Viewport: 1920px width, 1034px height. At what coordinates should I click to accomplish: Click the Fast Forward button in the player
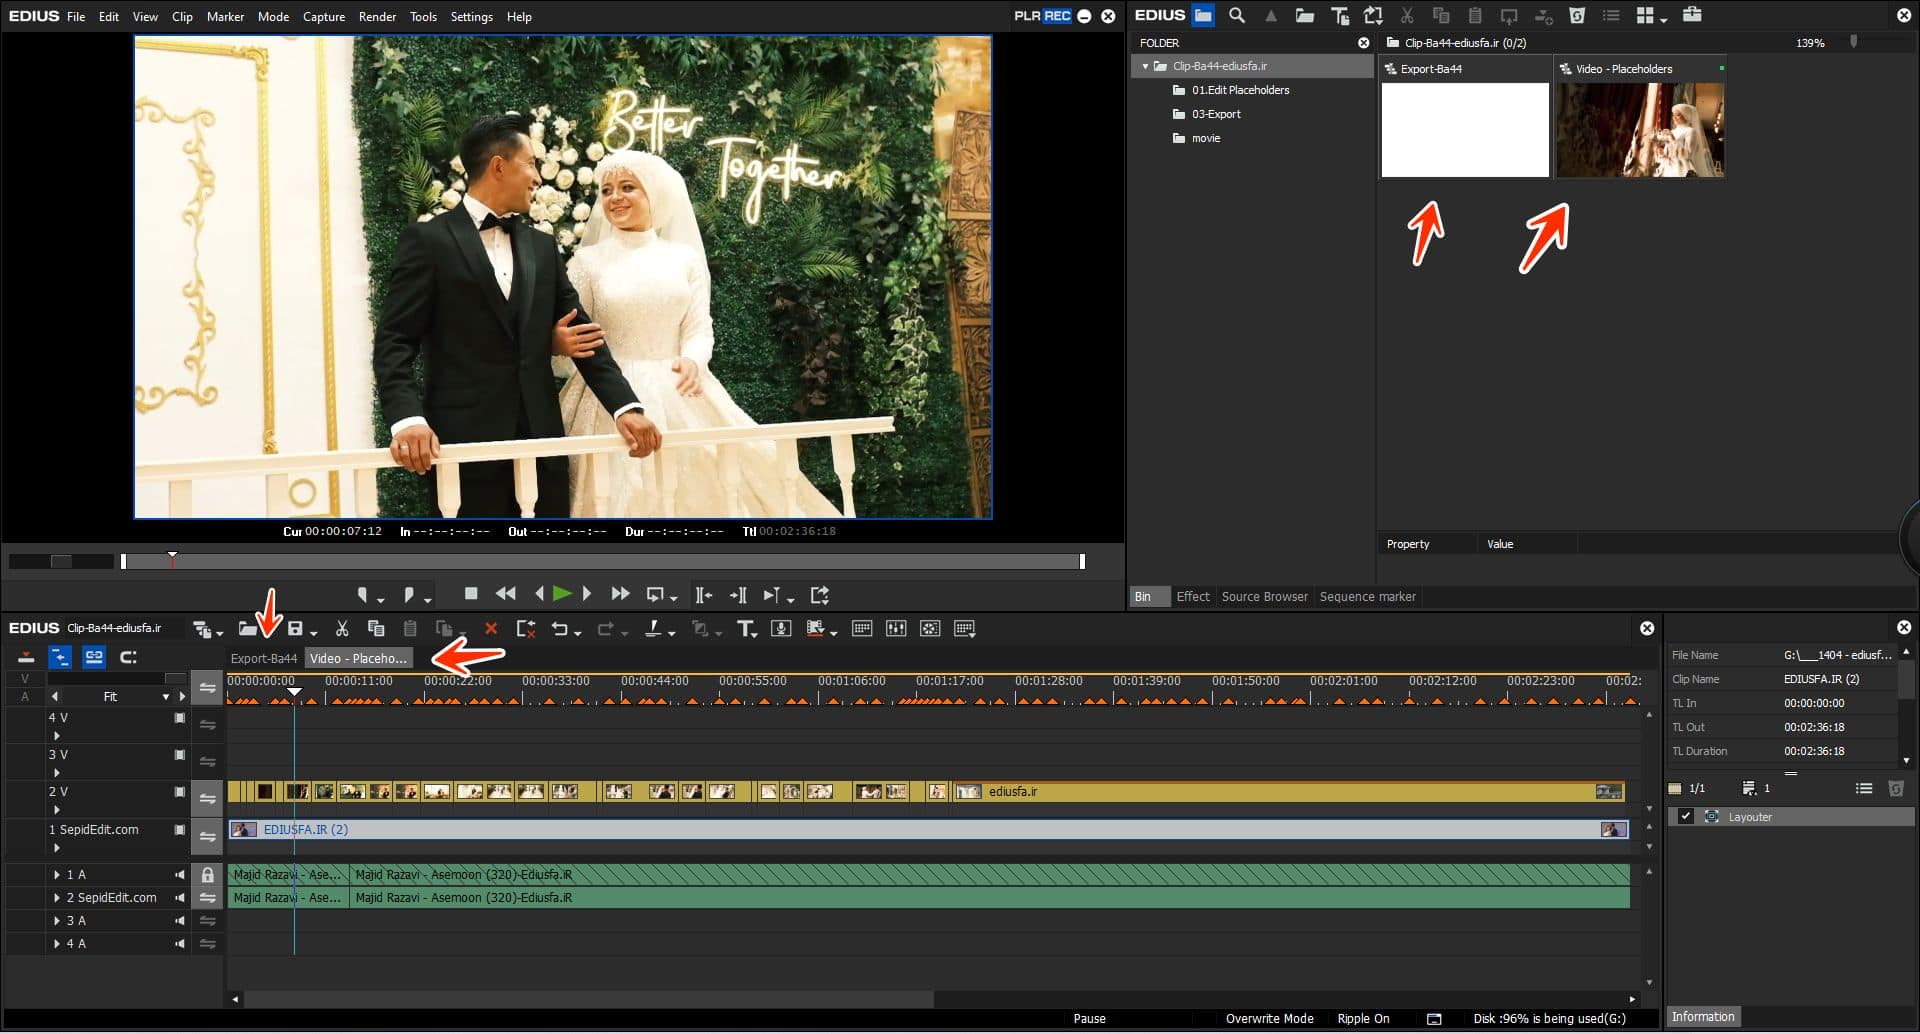coord(620,594)
